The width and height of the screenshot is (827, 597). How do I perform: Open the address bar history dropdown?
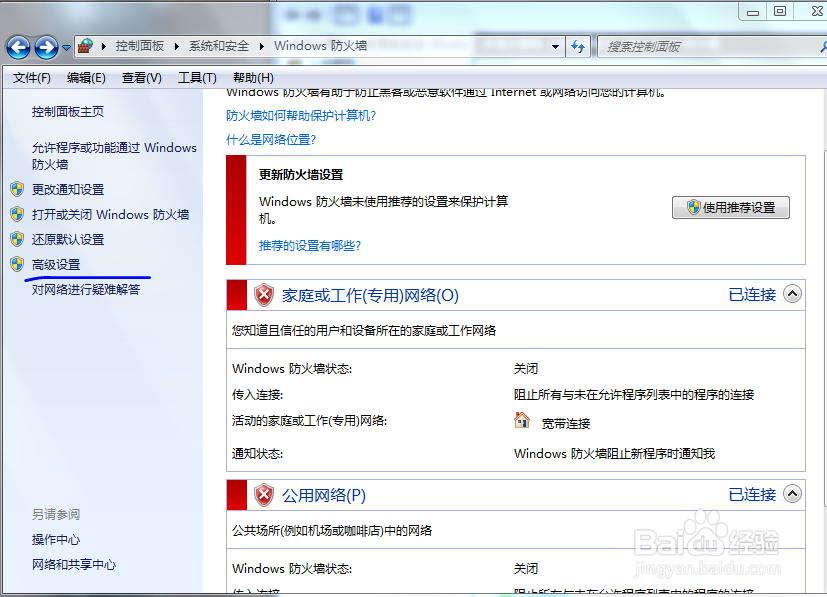pyautogui.click(x=555, y=47)
